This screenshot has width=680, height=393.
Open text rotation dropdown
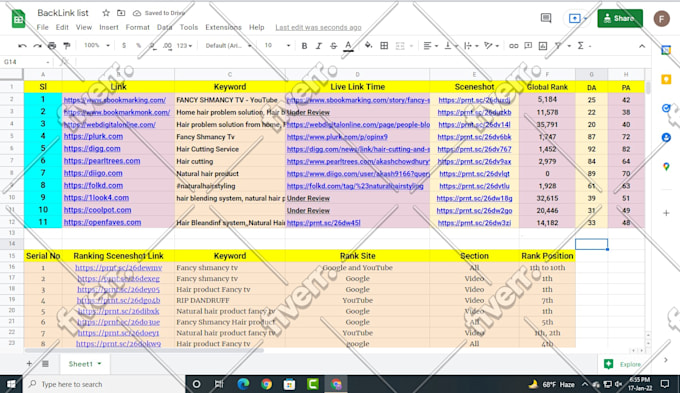point(491,46)
